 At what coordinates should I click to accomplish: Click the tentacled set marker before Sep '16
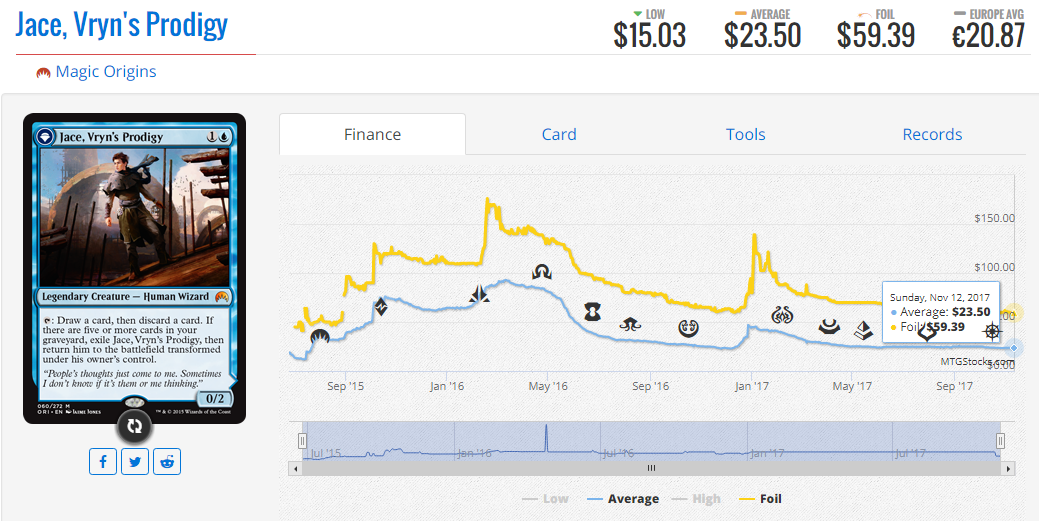[x=629, y=324]
